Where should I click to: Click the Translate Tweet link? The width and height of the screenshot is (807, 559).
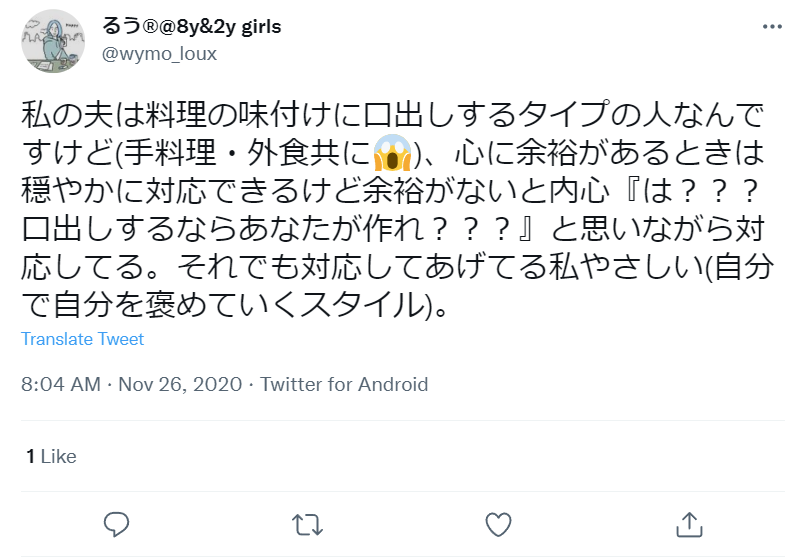click(82, 339)
